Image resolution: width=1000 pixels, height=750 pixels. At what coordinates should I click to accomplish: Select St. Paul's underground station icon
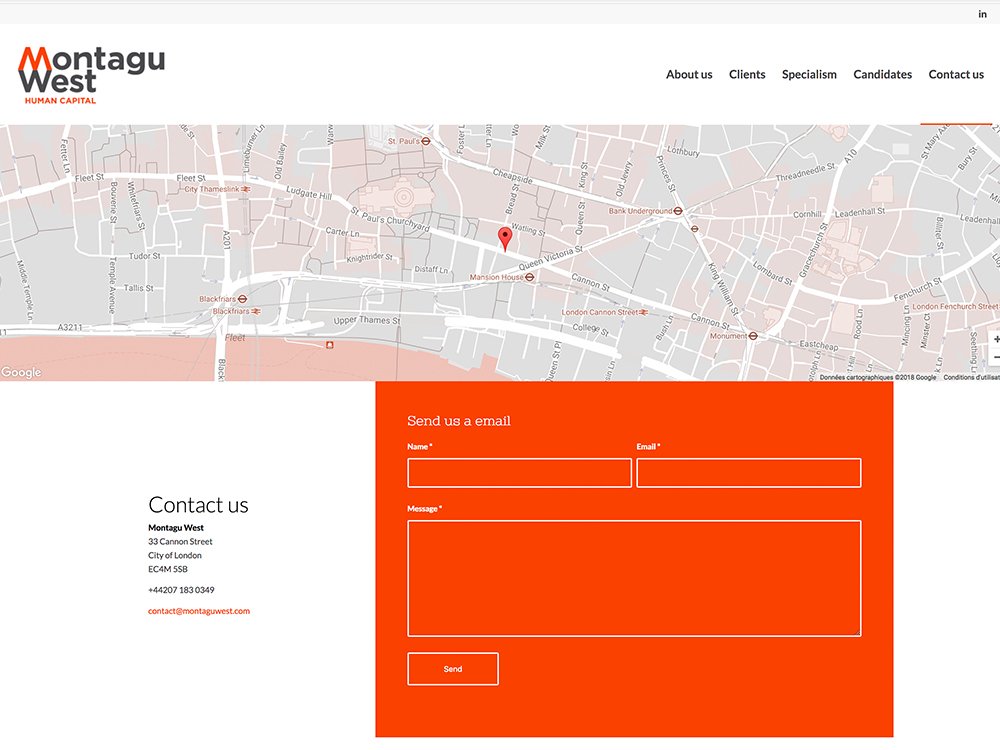point(425,141)
